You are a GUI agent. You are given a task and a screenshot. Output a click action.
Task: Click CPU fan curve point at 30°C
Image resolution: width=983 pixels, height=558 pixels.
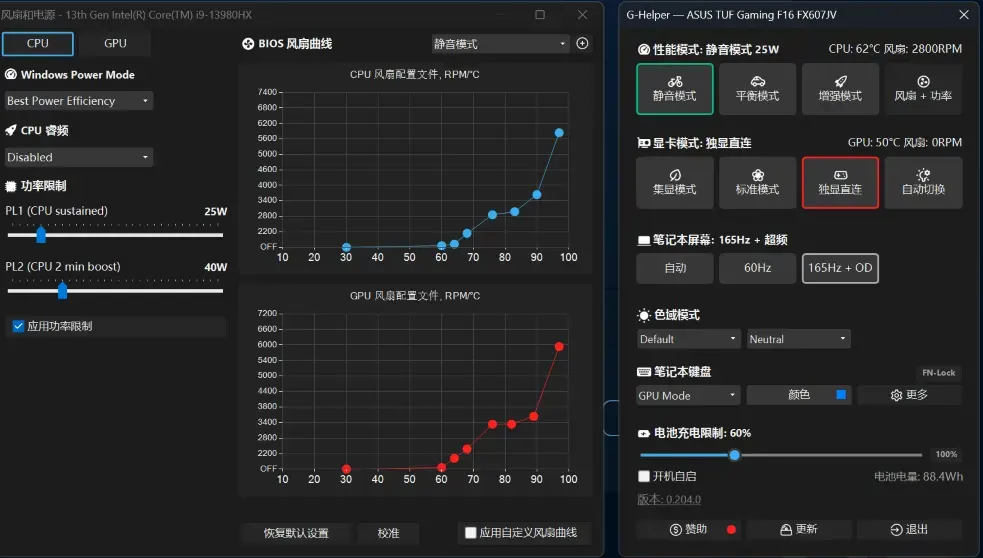click(x=346, y=247)
